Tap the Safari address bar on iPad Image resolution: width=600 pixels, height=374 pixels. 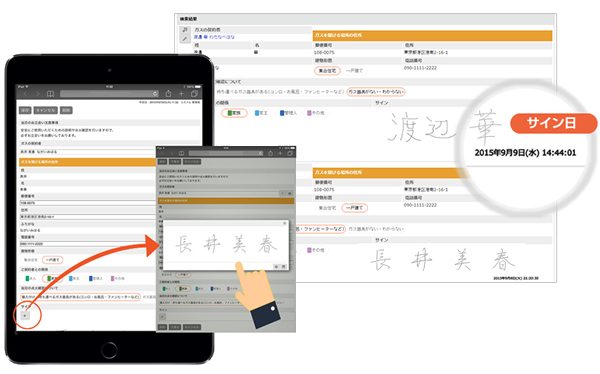pyautogui.click(x=109, y=94)
